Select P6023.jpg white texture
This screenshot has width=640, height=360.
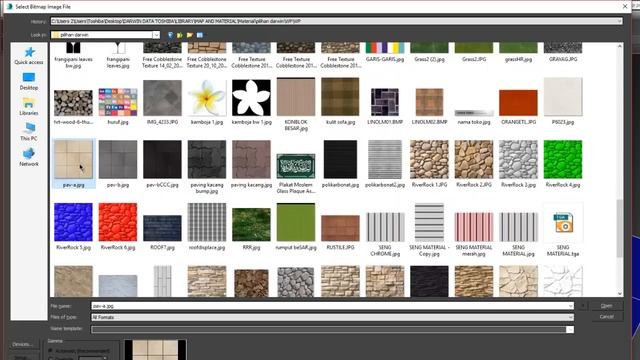563,97
